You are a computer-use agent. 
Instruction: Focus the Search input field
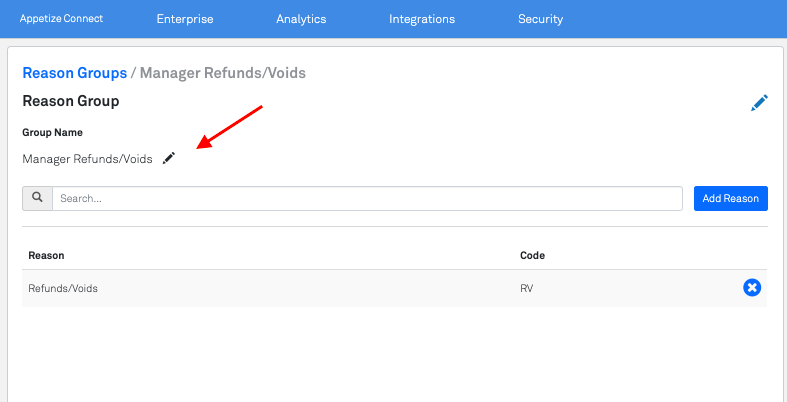click(367, 198)
